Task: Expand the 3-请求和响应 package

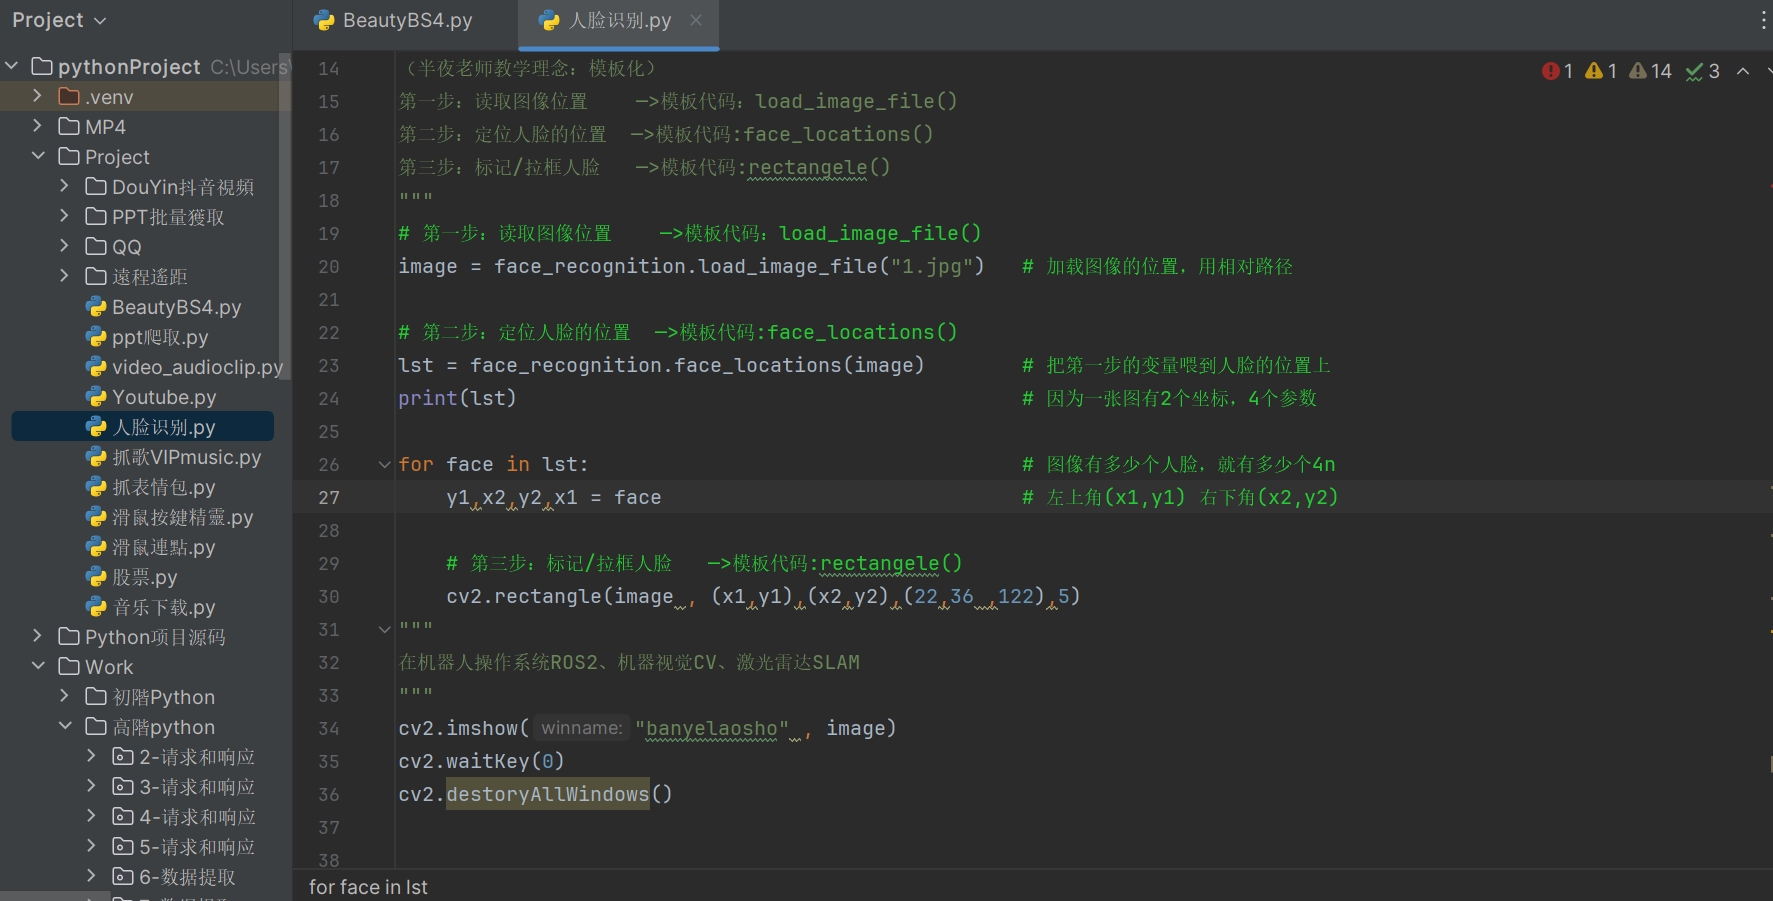Action: 92,786
